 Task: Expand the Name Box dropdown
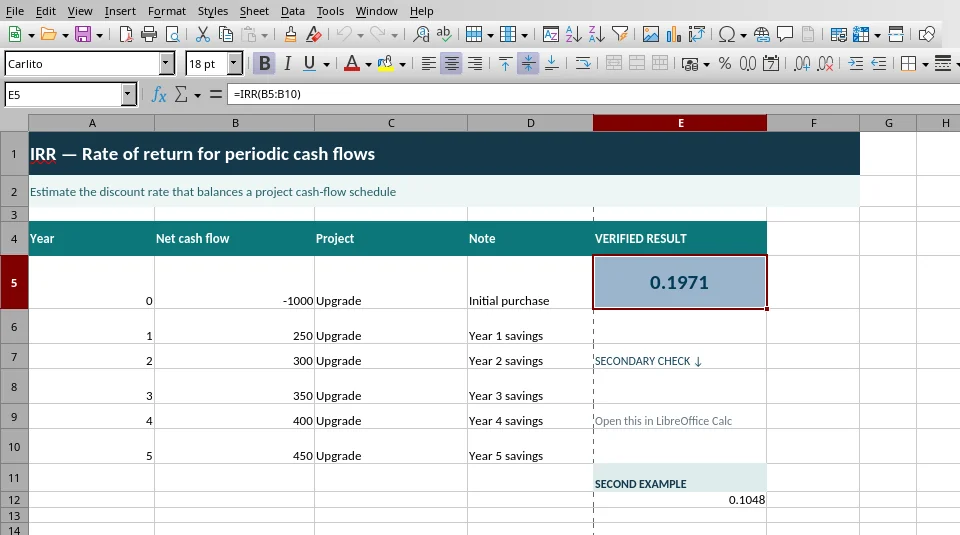127,95
